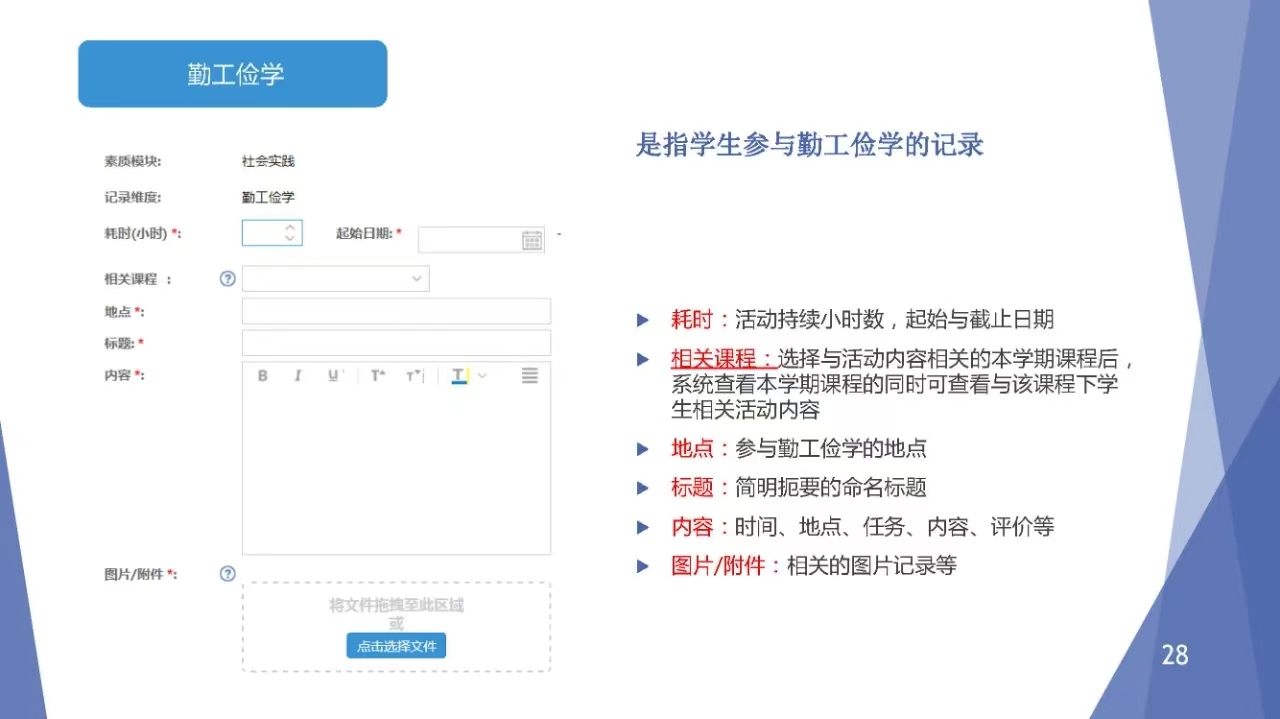The image size is (1280, 719).
Task: Click into the 地点 input field
Action: coord(396,311)
